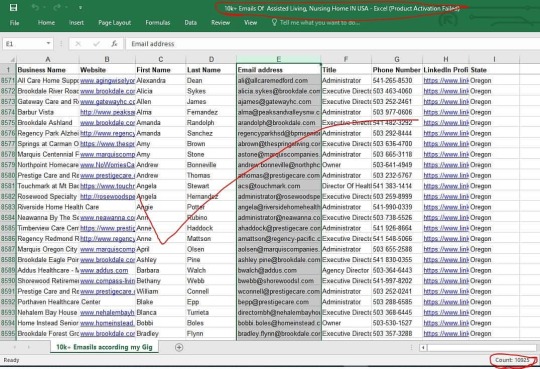Open the File menu
The height and width of the screenshot is (369, 540).
point(14,23)
